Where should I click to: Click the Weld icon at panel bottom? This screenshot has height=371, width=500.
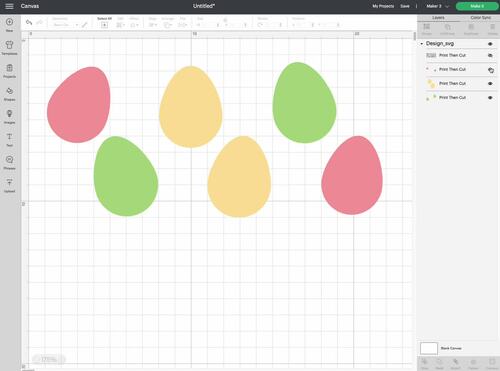[x=440, y=362]
